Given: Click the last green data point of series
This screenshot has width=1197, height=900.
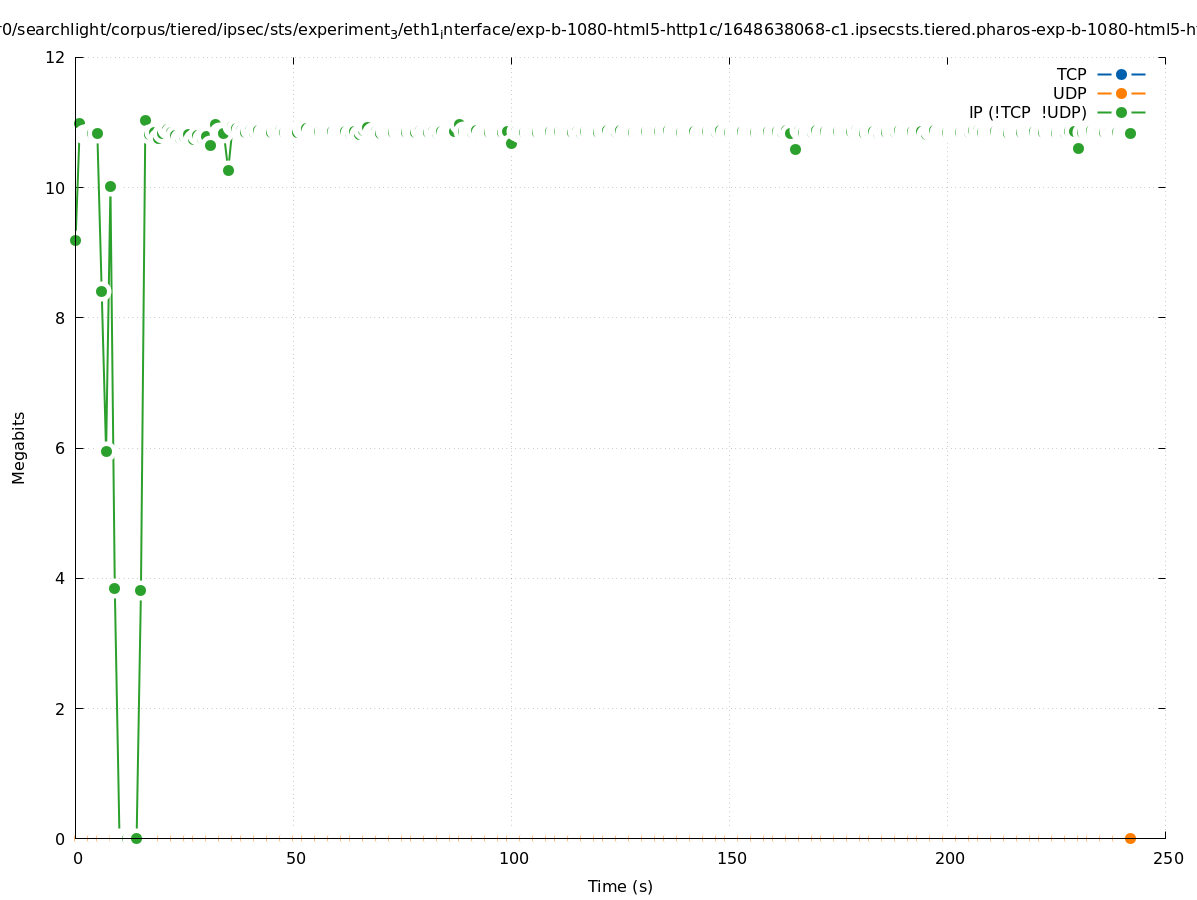Looking at the screenshot, I should click(x=1130, y=133).
